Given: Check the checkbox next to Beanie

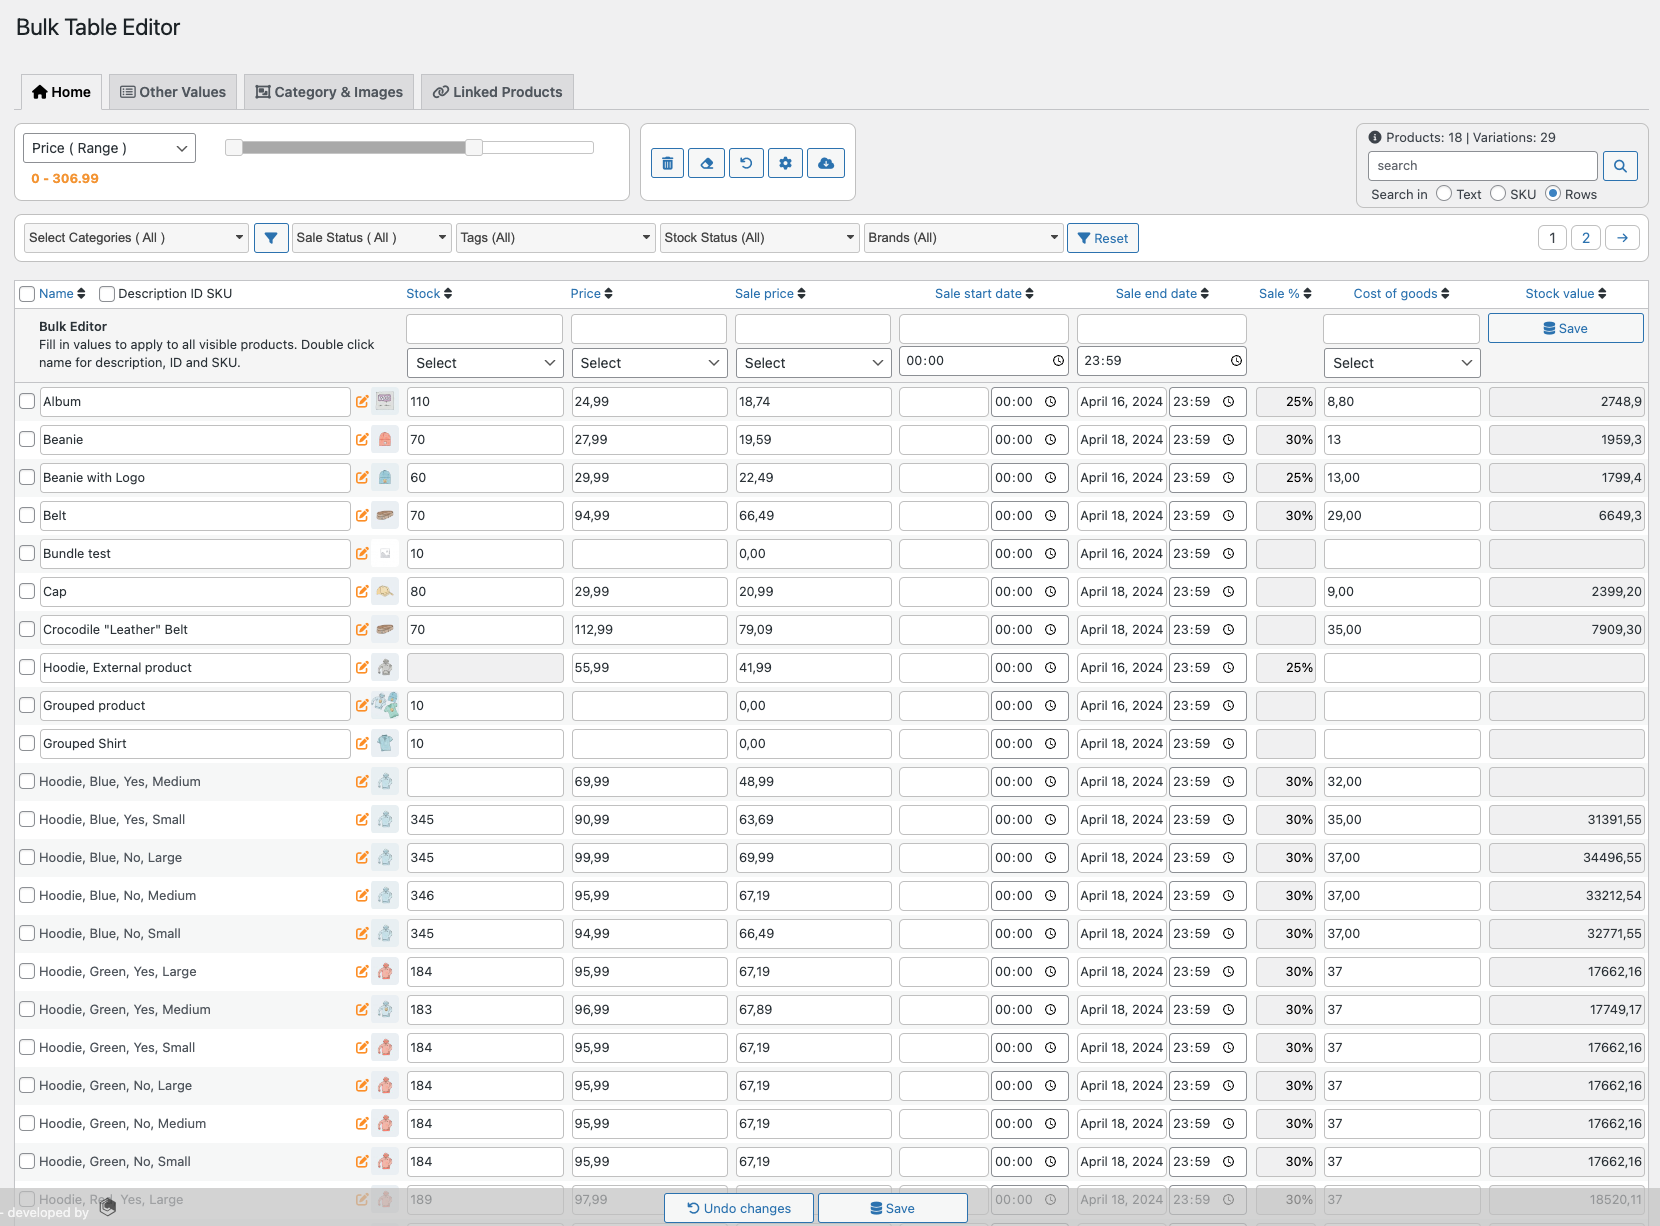Looking at the screenshot, I should (x=26, y=439).
